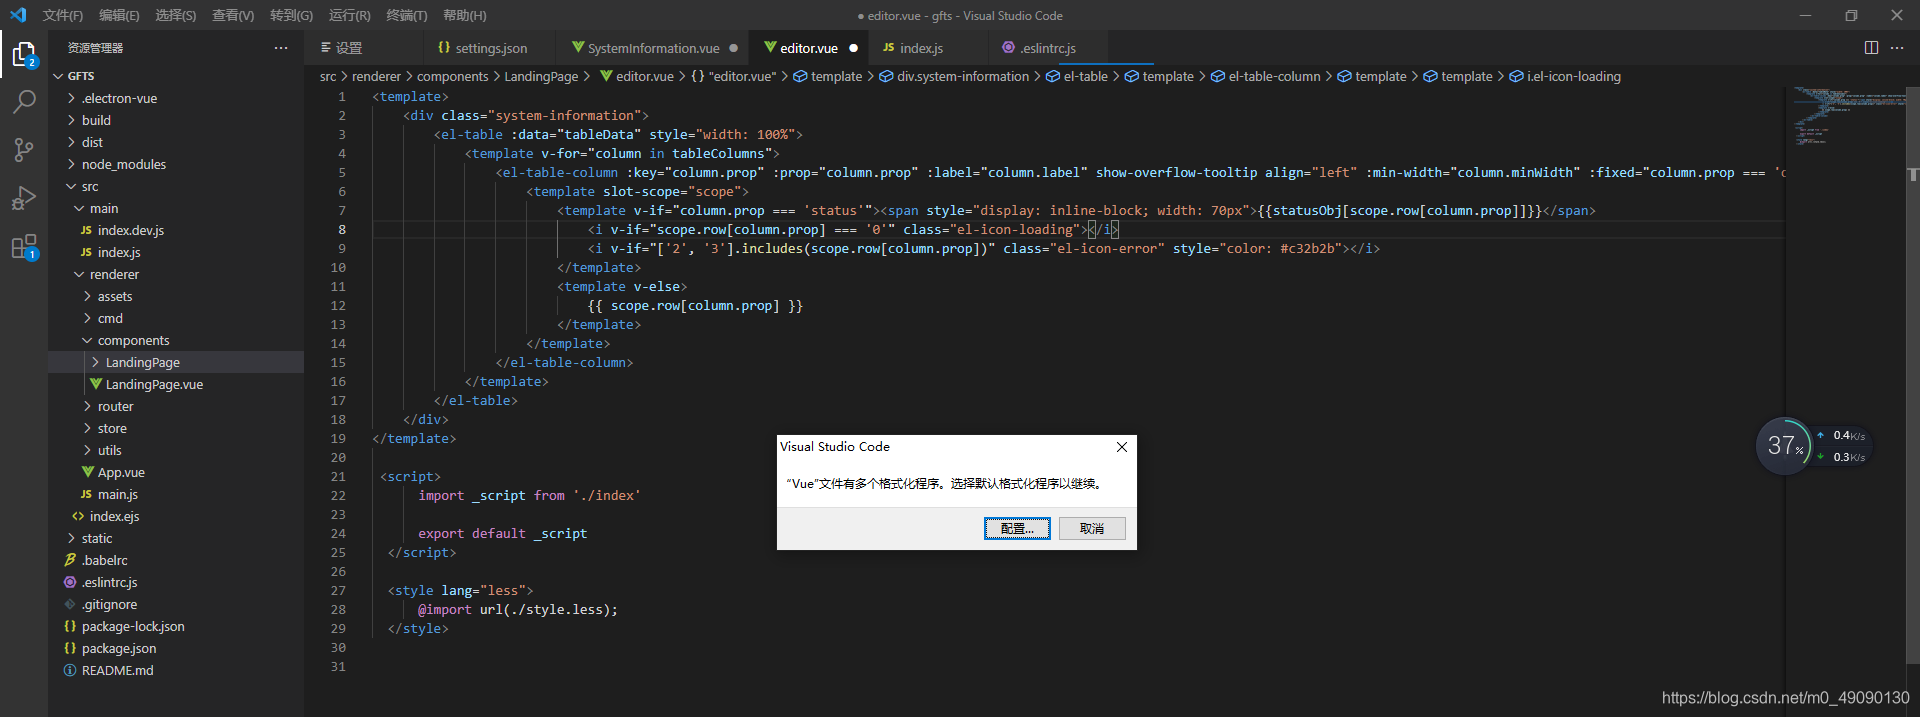This screenshot has width=1920, height=717.
Task: Click the 配置... button in dialog
Action: coord(1017,528)
